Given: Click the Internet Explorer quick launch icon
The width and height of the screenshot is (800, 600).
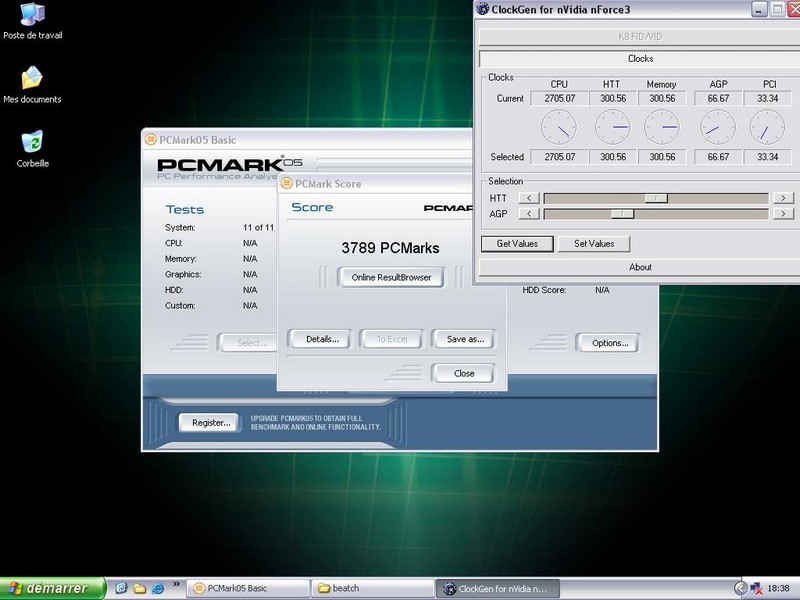Looking at the screenshot, I should (x=158, y=588).
